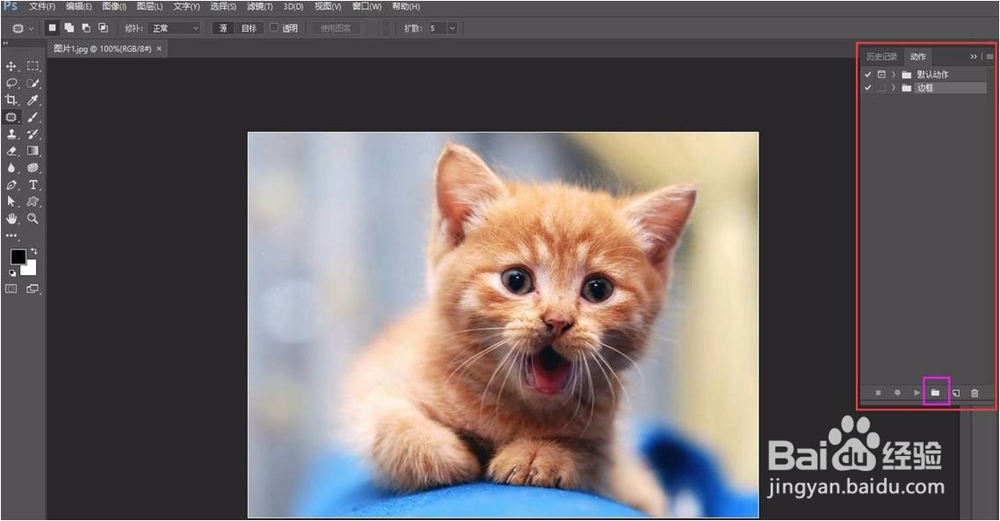Select the Pen tool
This screenshot has width=1000, height=521.
pos(11,185)
